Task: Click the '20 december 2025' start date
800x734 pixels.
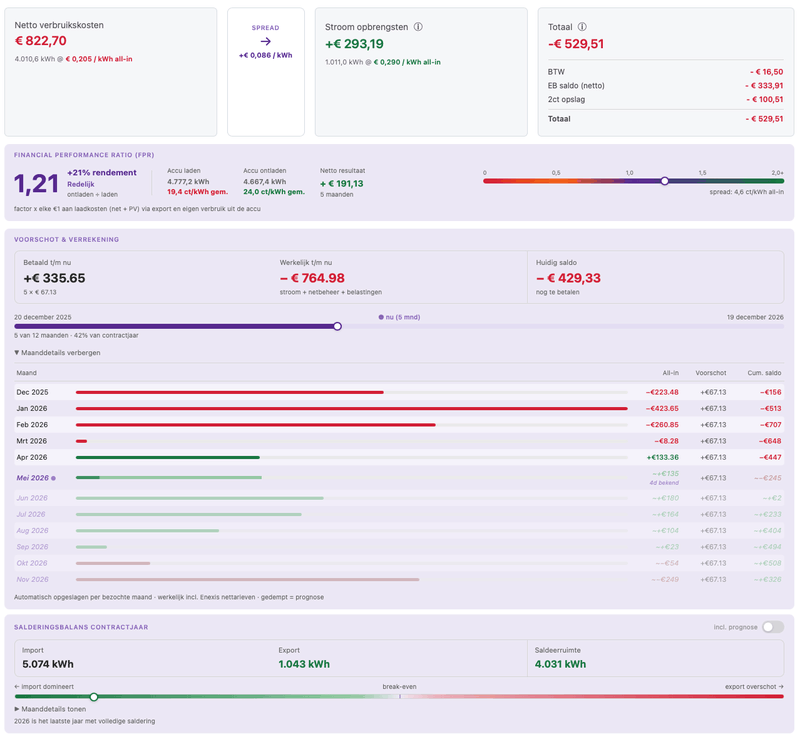Action: click(x=43, y=317)
